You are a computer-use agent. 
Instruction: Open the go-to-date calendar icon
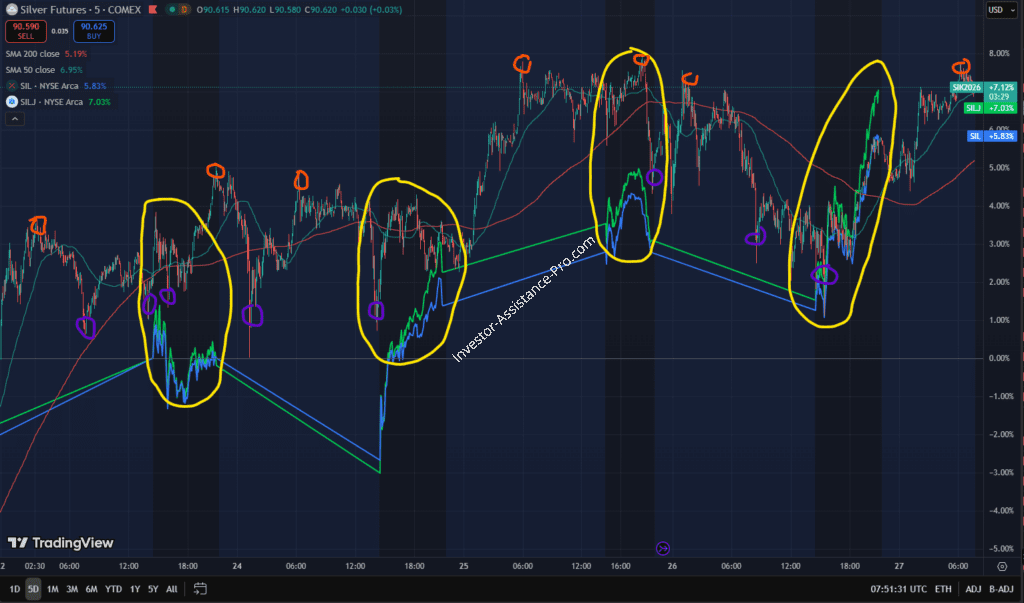pyautogui.click(x=200, y=589)
